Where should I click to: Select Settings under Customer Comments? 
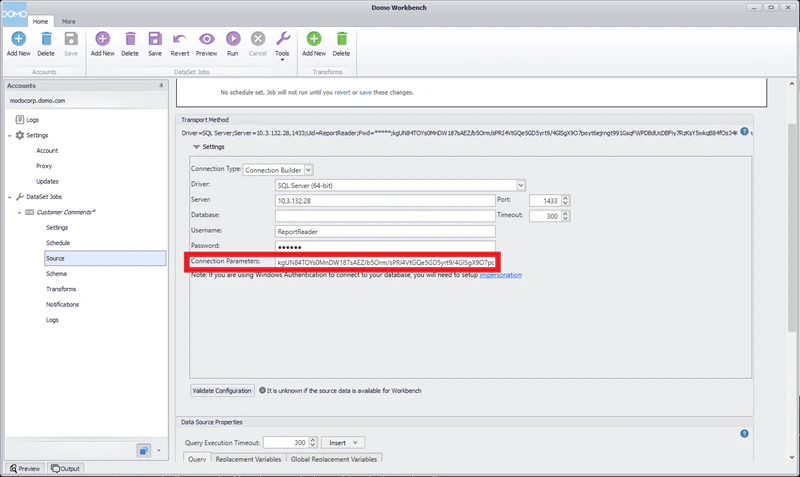57,228
